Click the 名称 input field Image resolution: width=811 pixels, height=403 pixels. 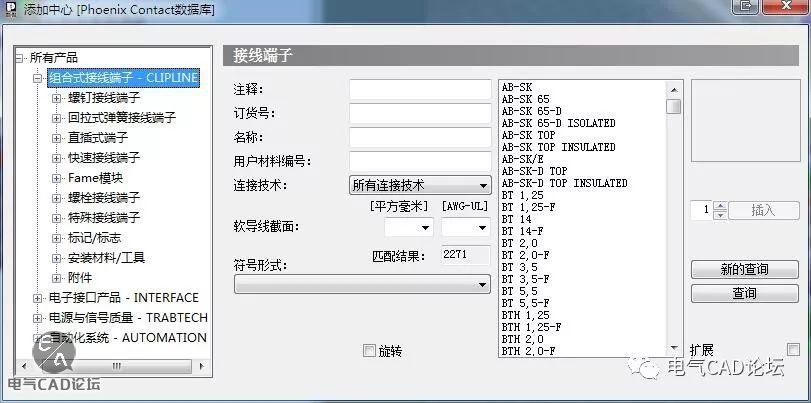[420, 138]
